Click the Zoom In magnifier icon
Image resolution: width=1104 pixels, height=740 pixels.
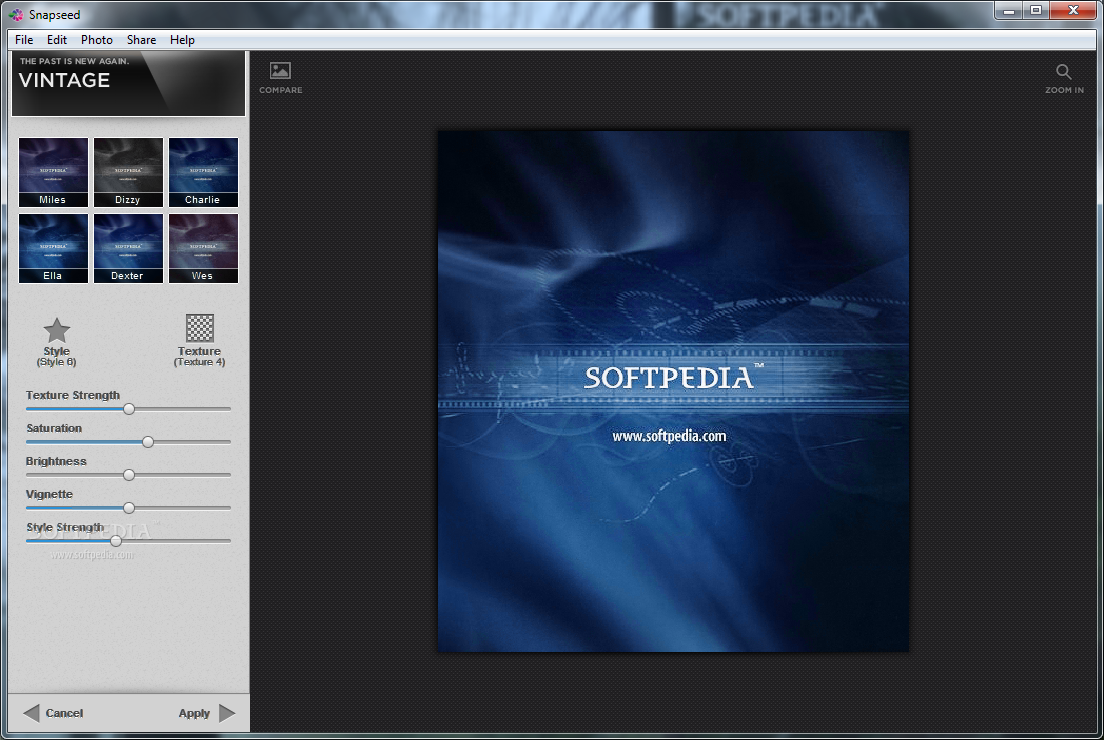[1064, 71]
